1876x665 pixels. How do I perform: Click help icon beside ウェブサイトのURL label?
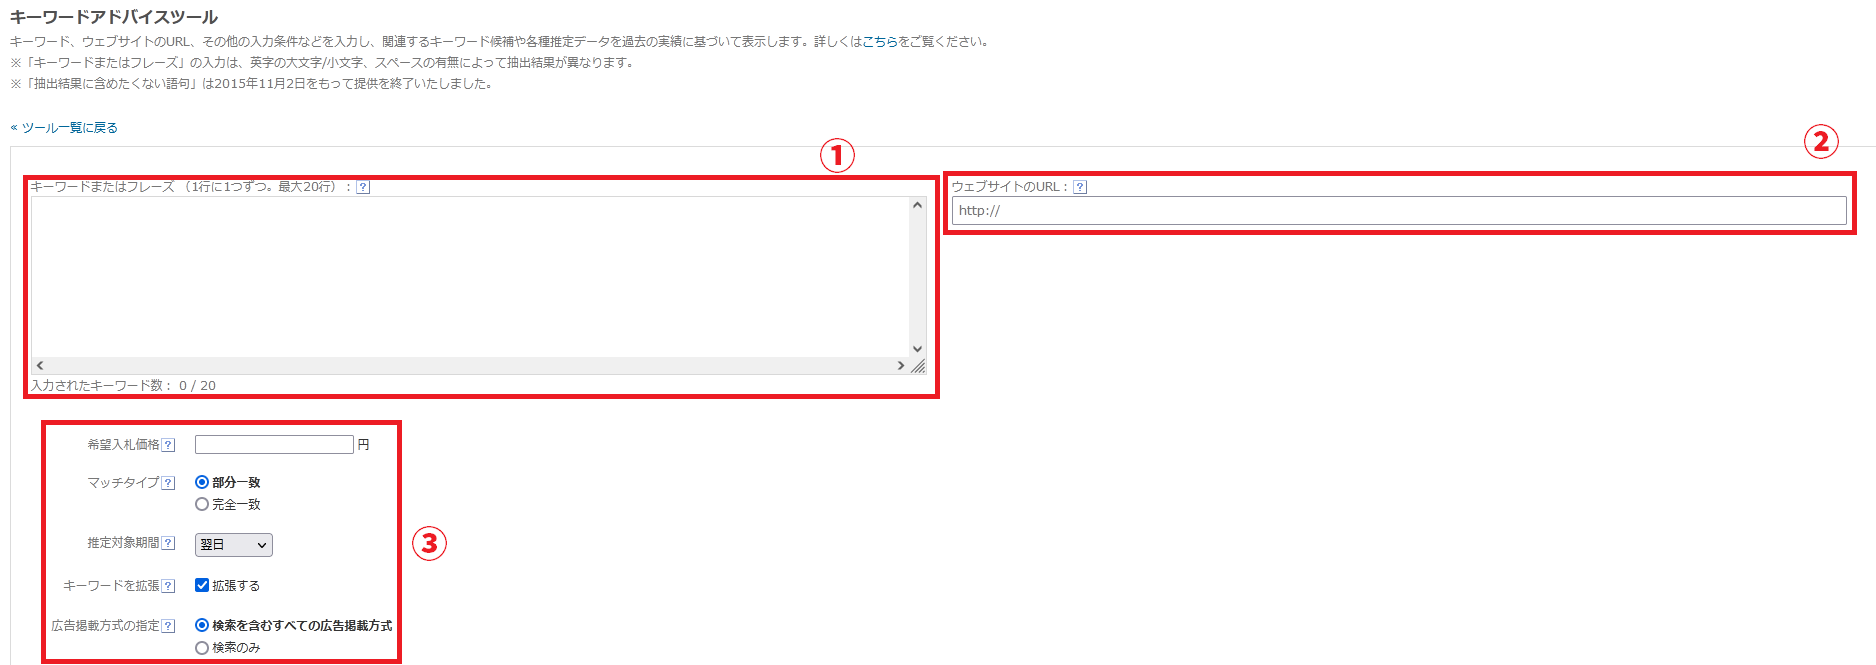tap(1080, 187)
